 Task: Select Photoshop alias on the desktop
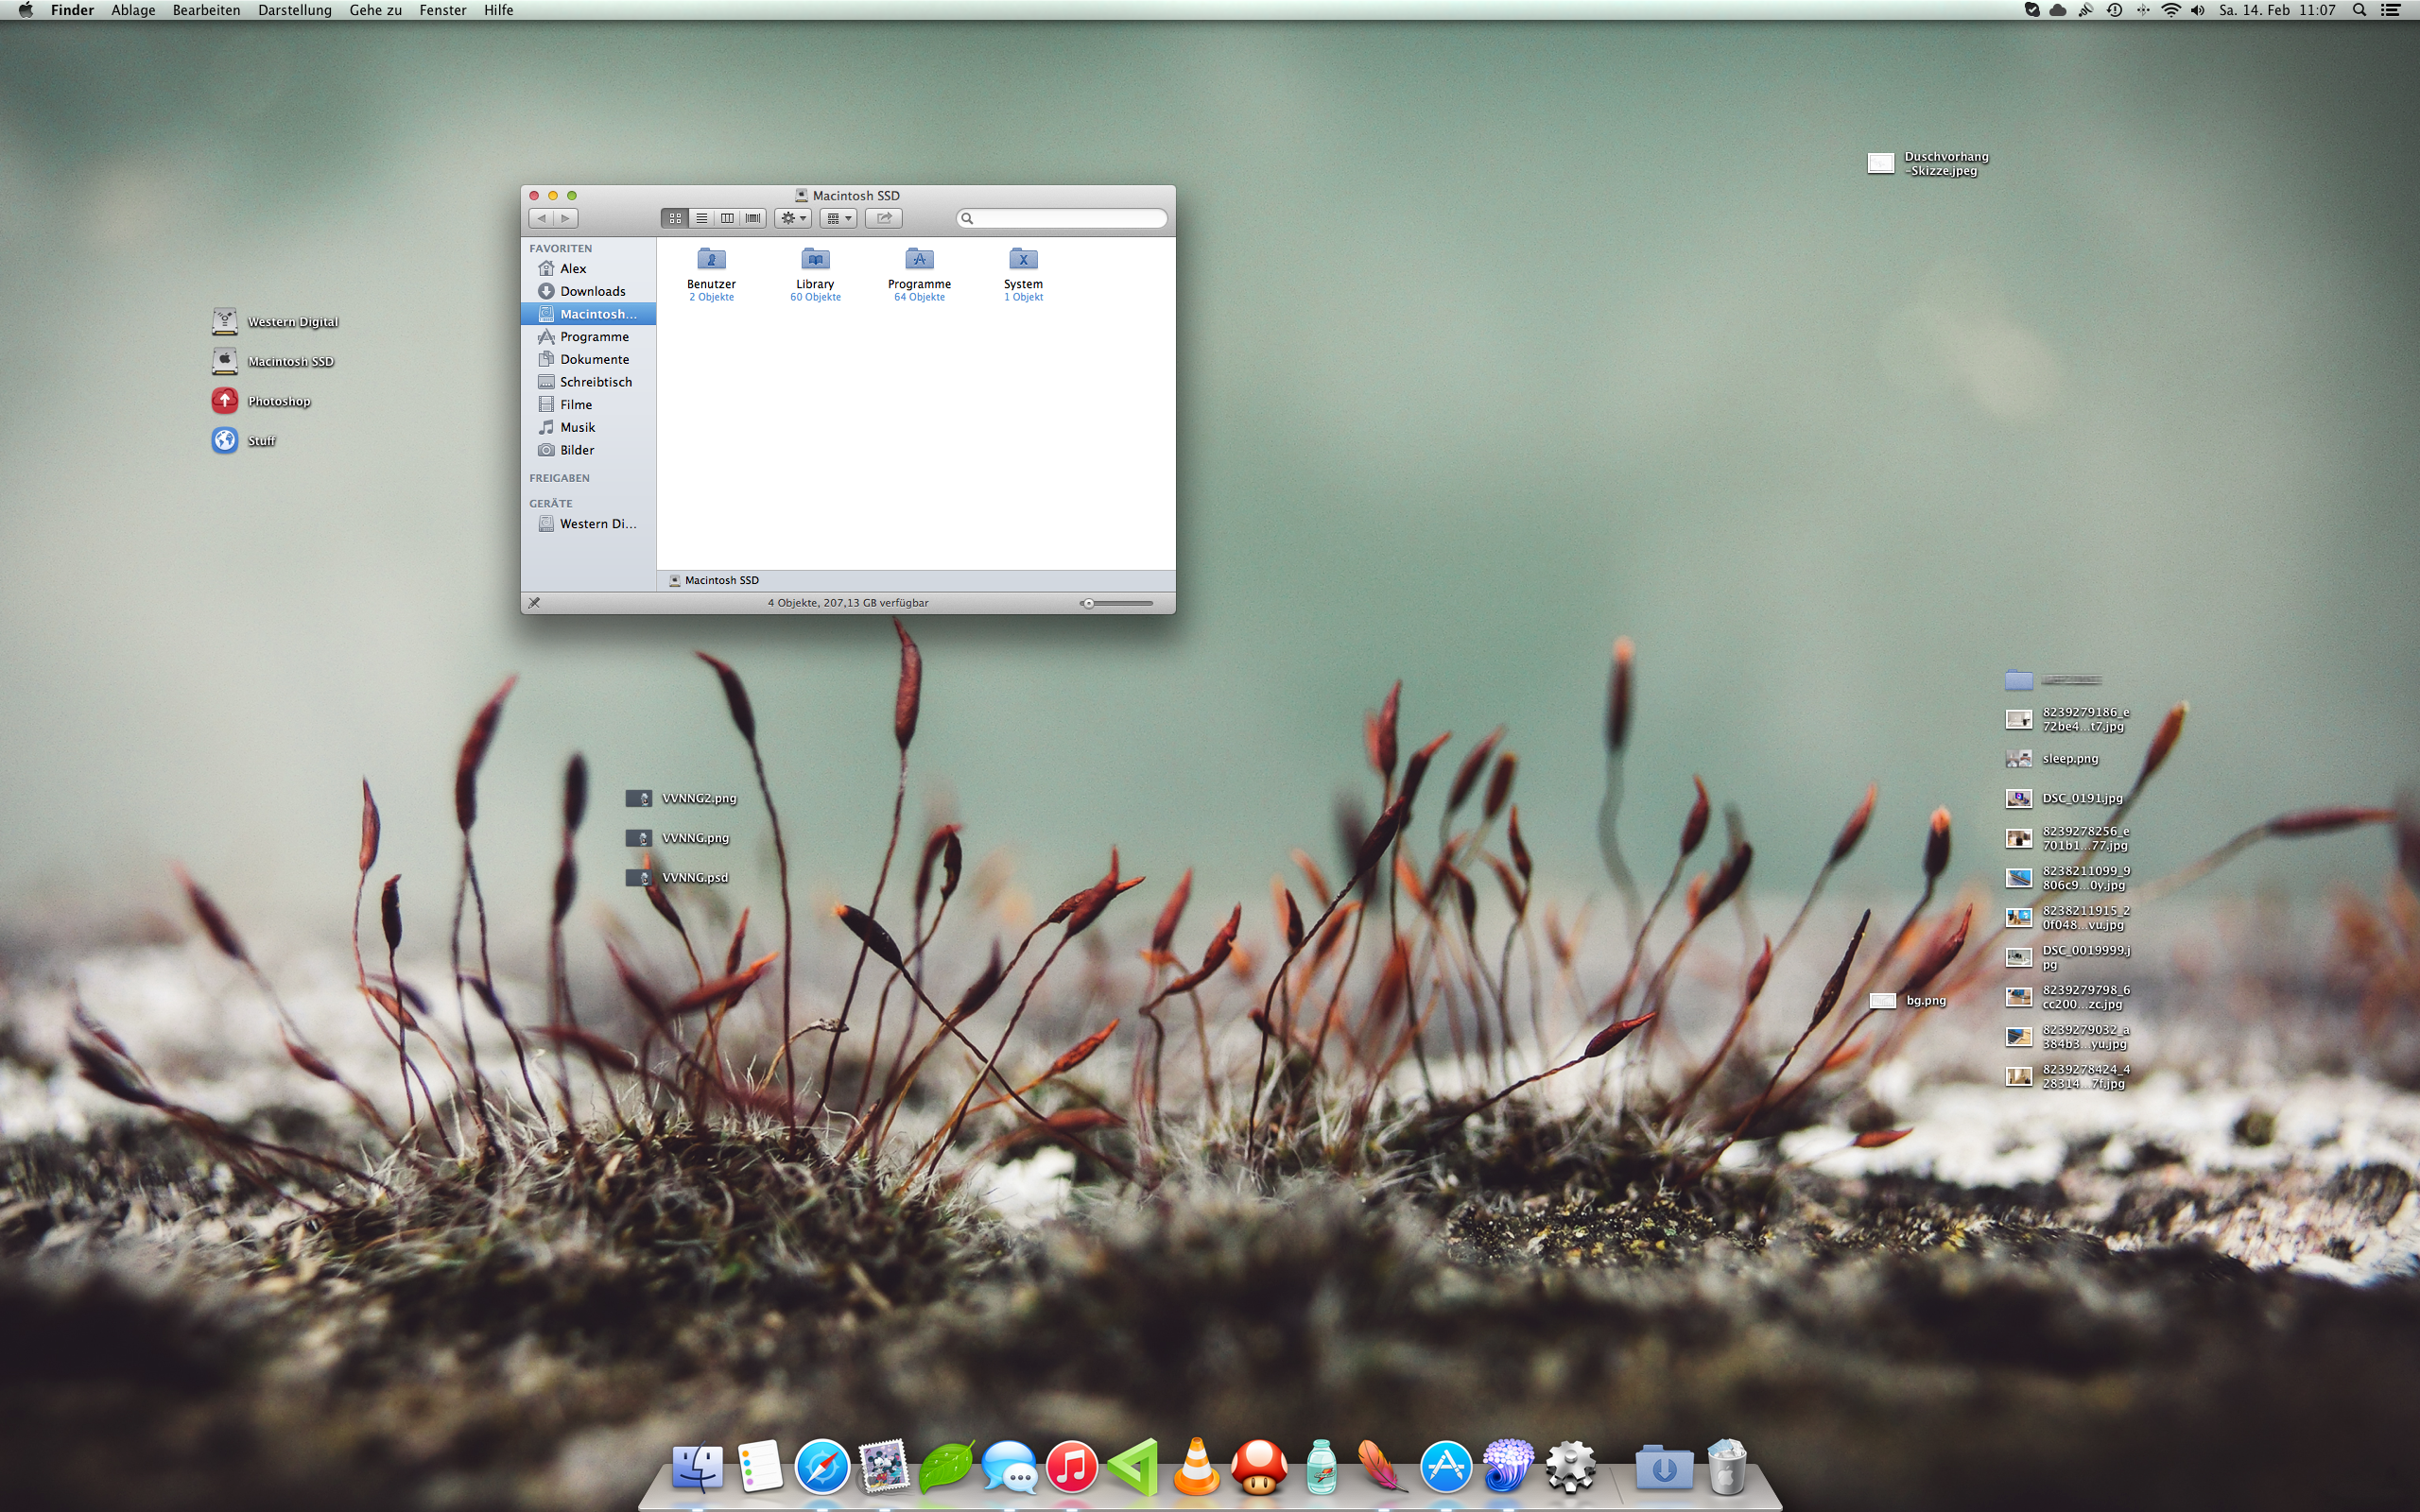(x=261, y=401)
